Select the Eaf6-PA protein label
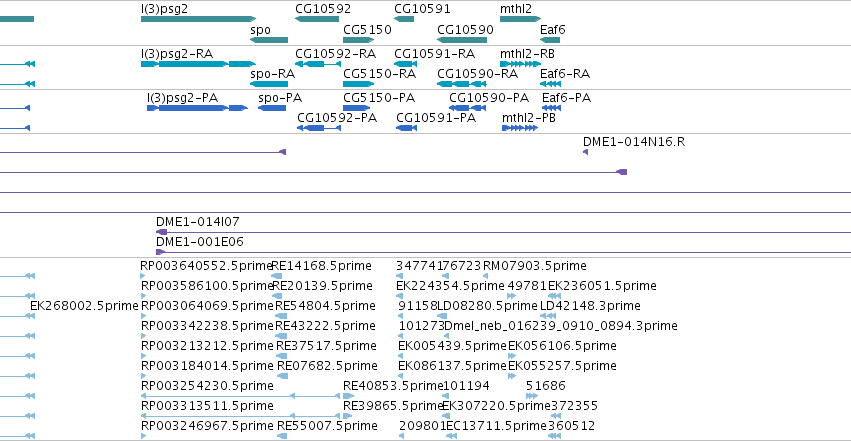 pyautogui.click(x=567, y=98)
